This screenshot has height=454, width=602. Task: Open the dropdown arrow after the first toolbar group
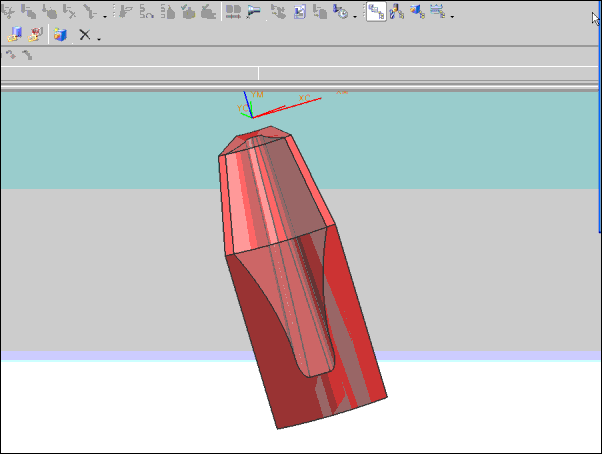[104, 17]
